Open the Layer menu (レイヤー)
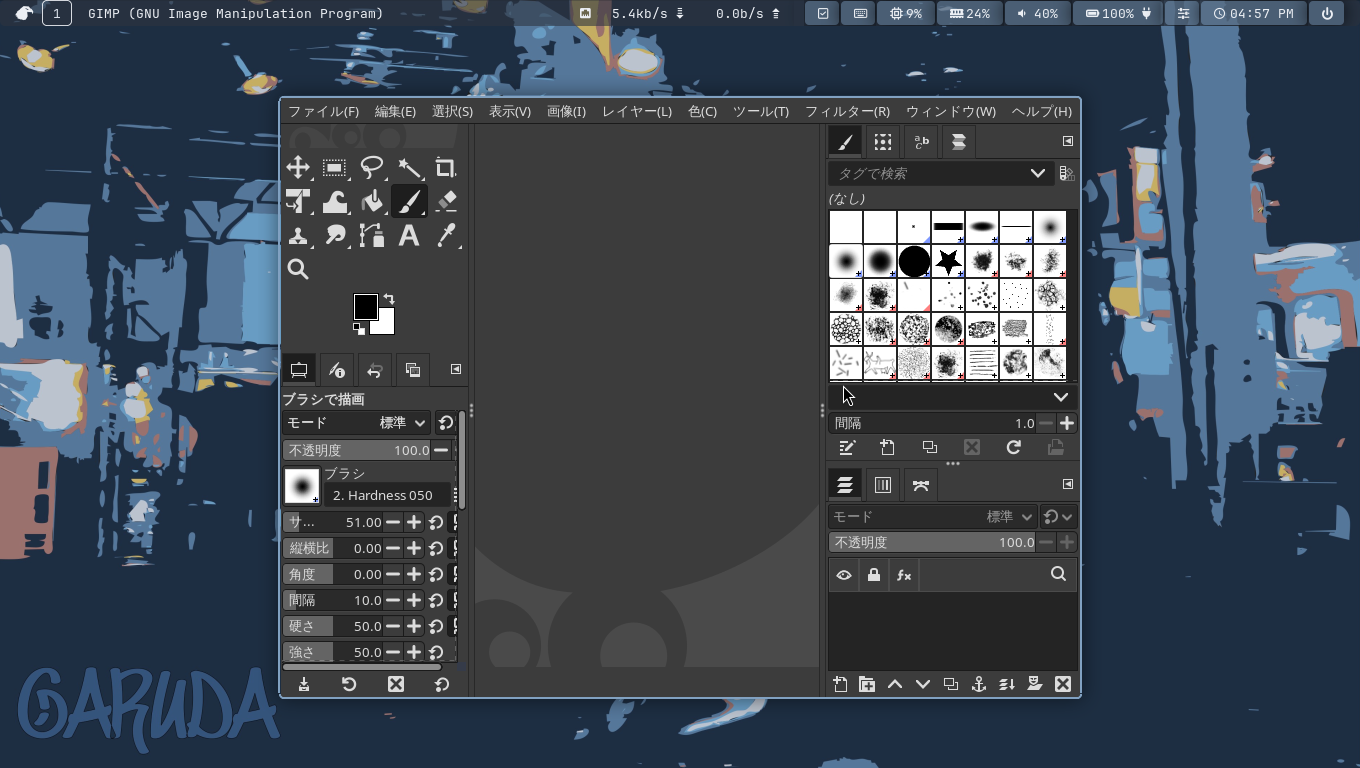This screenshot has height=768, width=1360. 637,111
